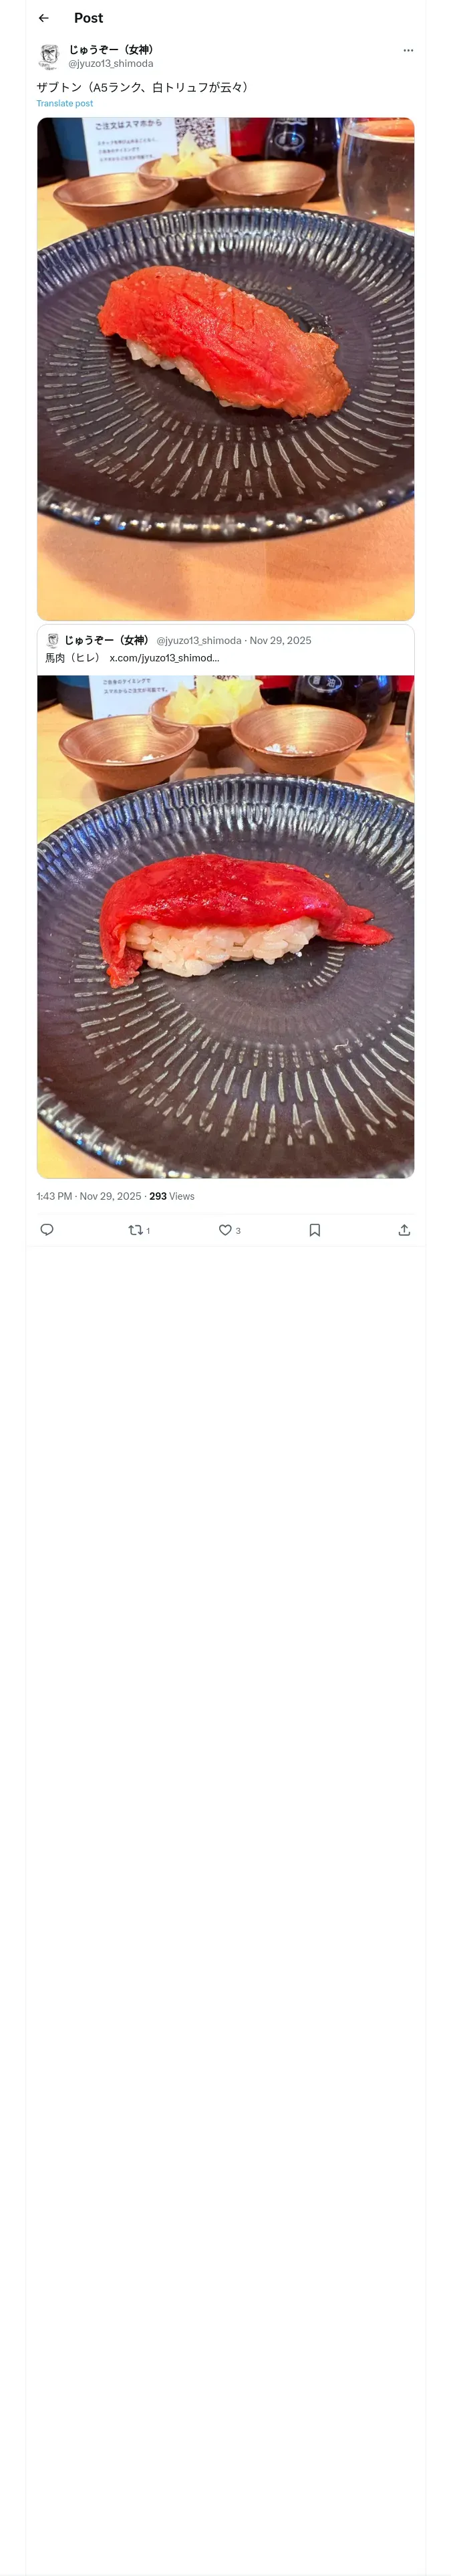Click the Post header title
The width and height of the screenshot is (451, 2576).
(88, 18)
